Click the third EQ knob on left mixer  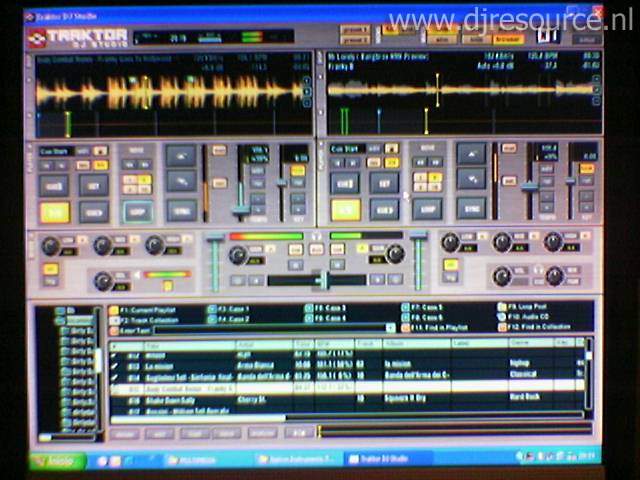(x=154, y=245)
